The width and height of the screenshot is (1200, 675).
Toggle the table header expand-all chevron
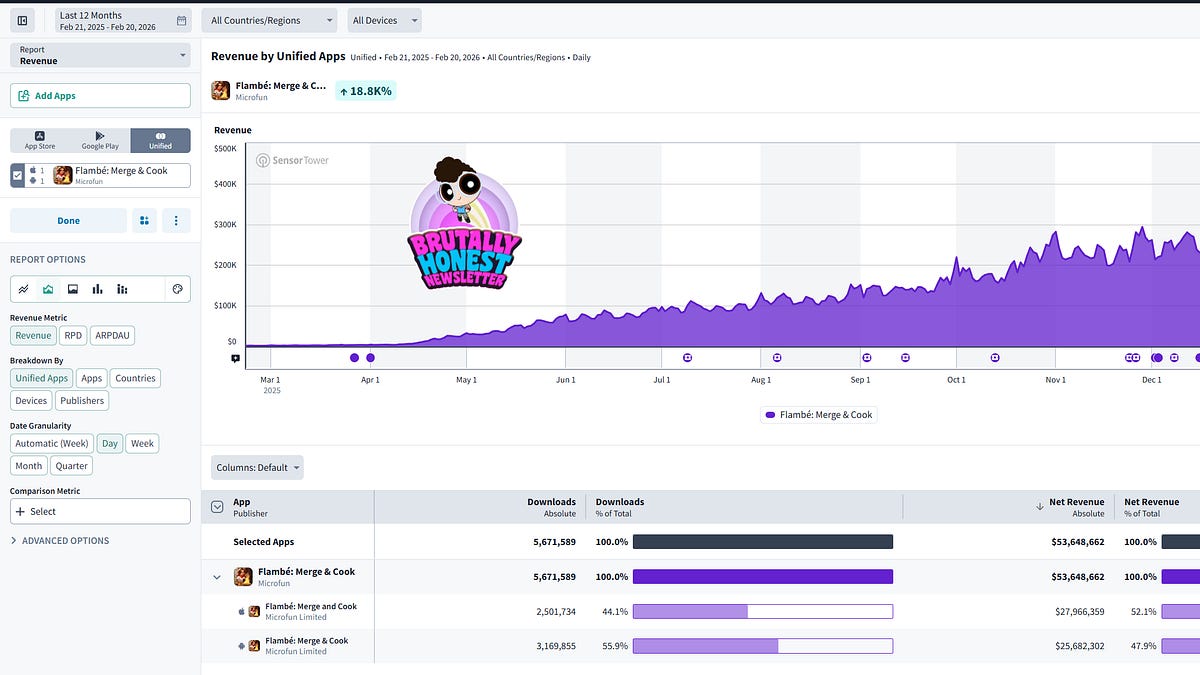tap(217, 507)
